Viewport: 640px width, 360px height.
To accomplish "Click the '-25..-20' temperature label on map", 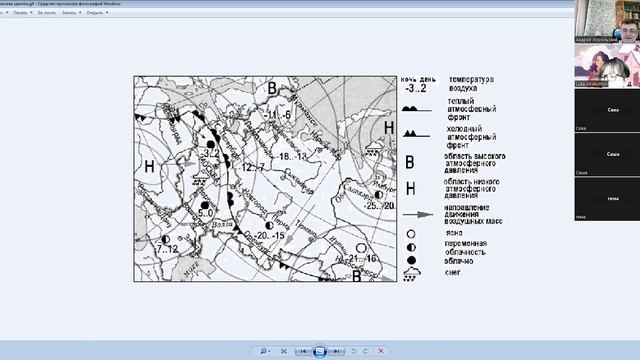I will coord(380,206).
